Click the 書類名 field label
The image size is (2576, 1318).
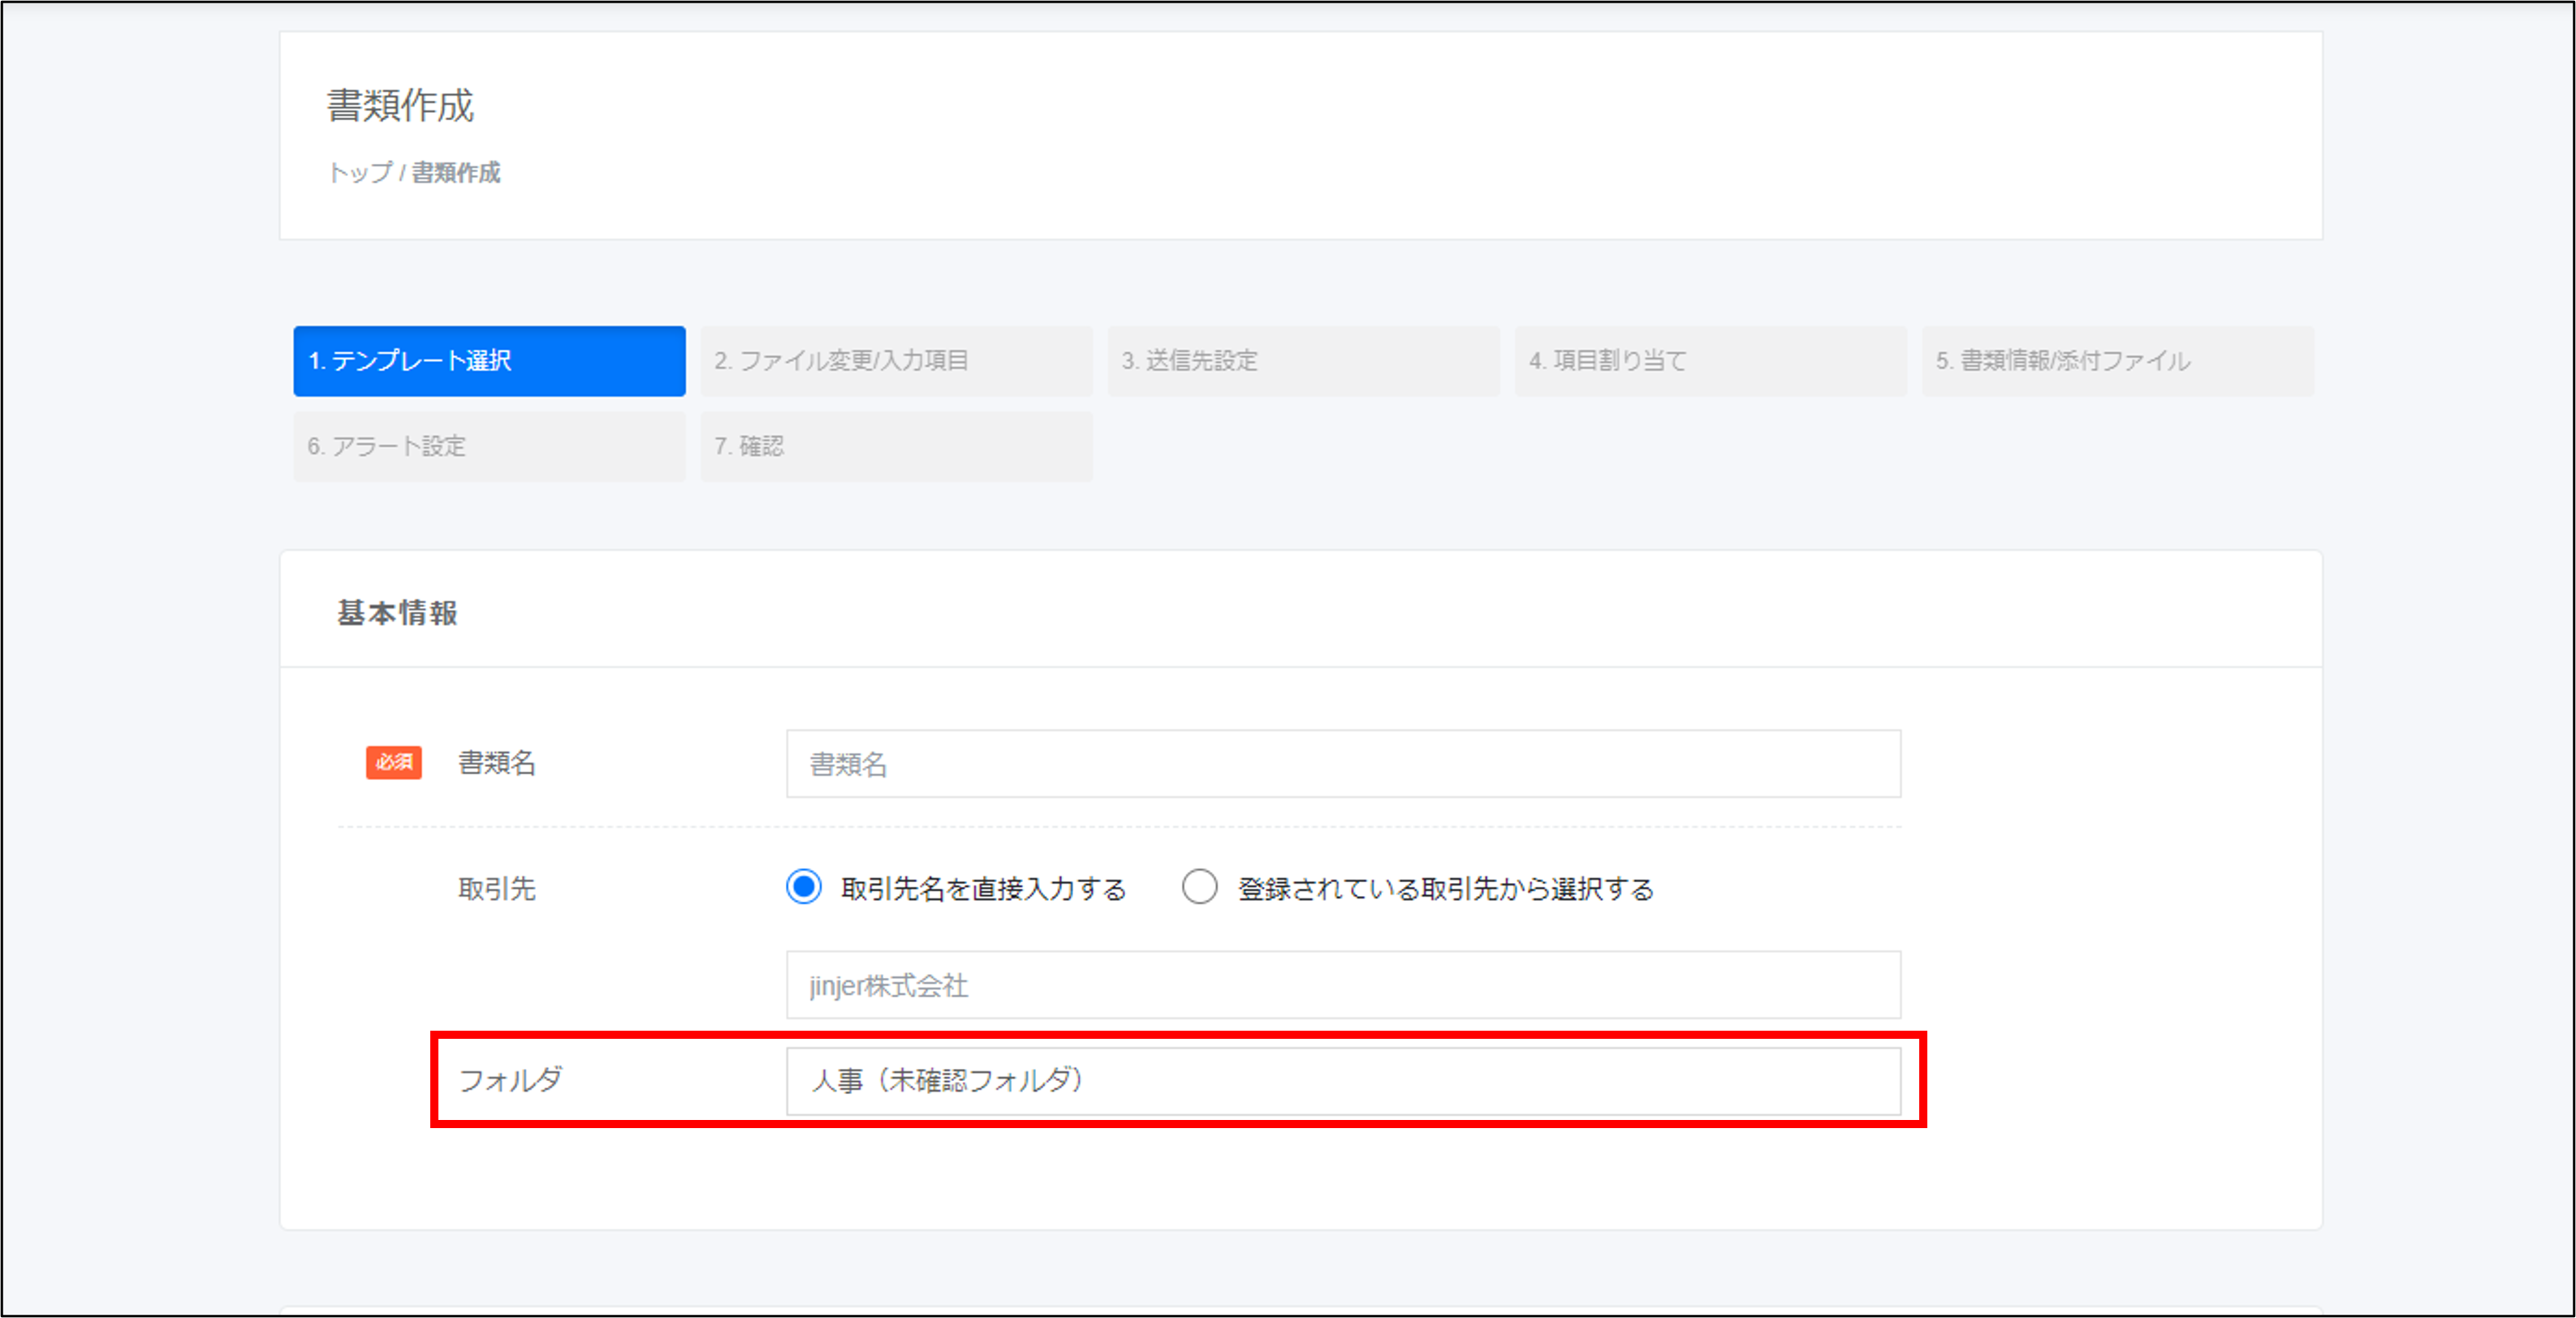(497, 763)
